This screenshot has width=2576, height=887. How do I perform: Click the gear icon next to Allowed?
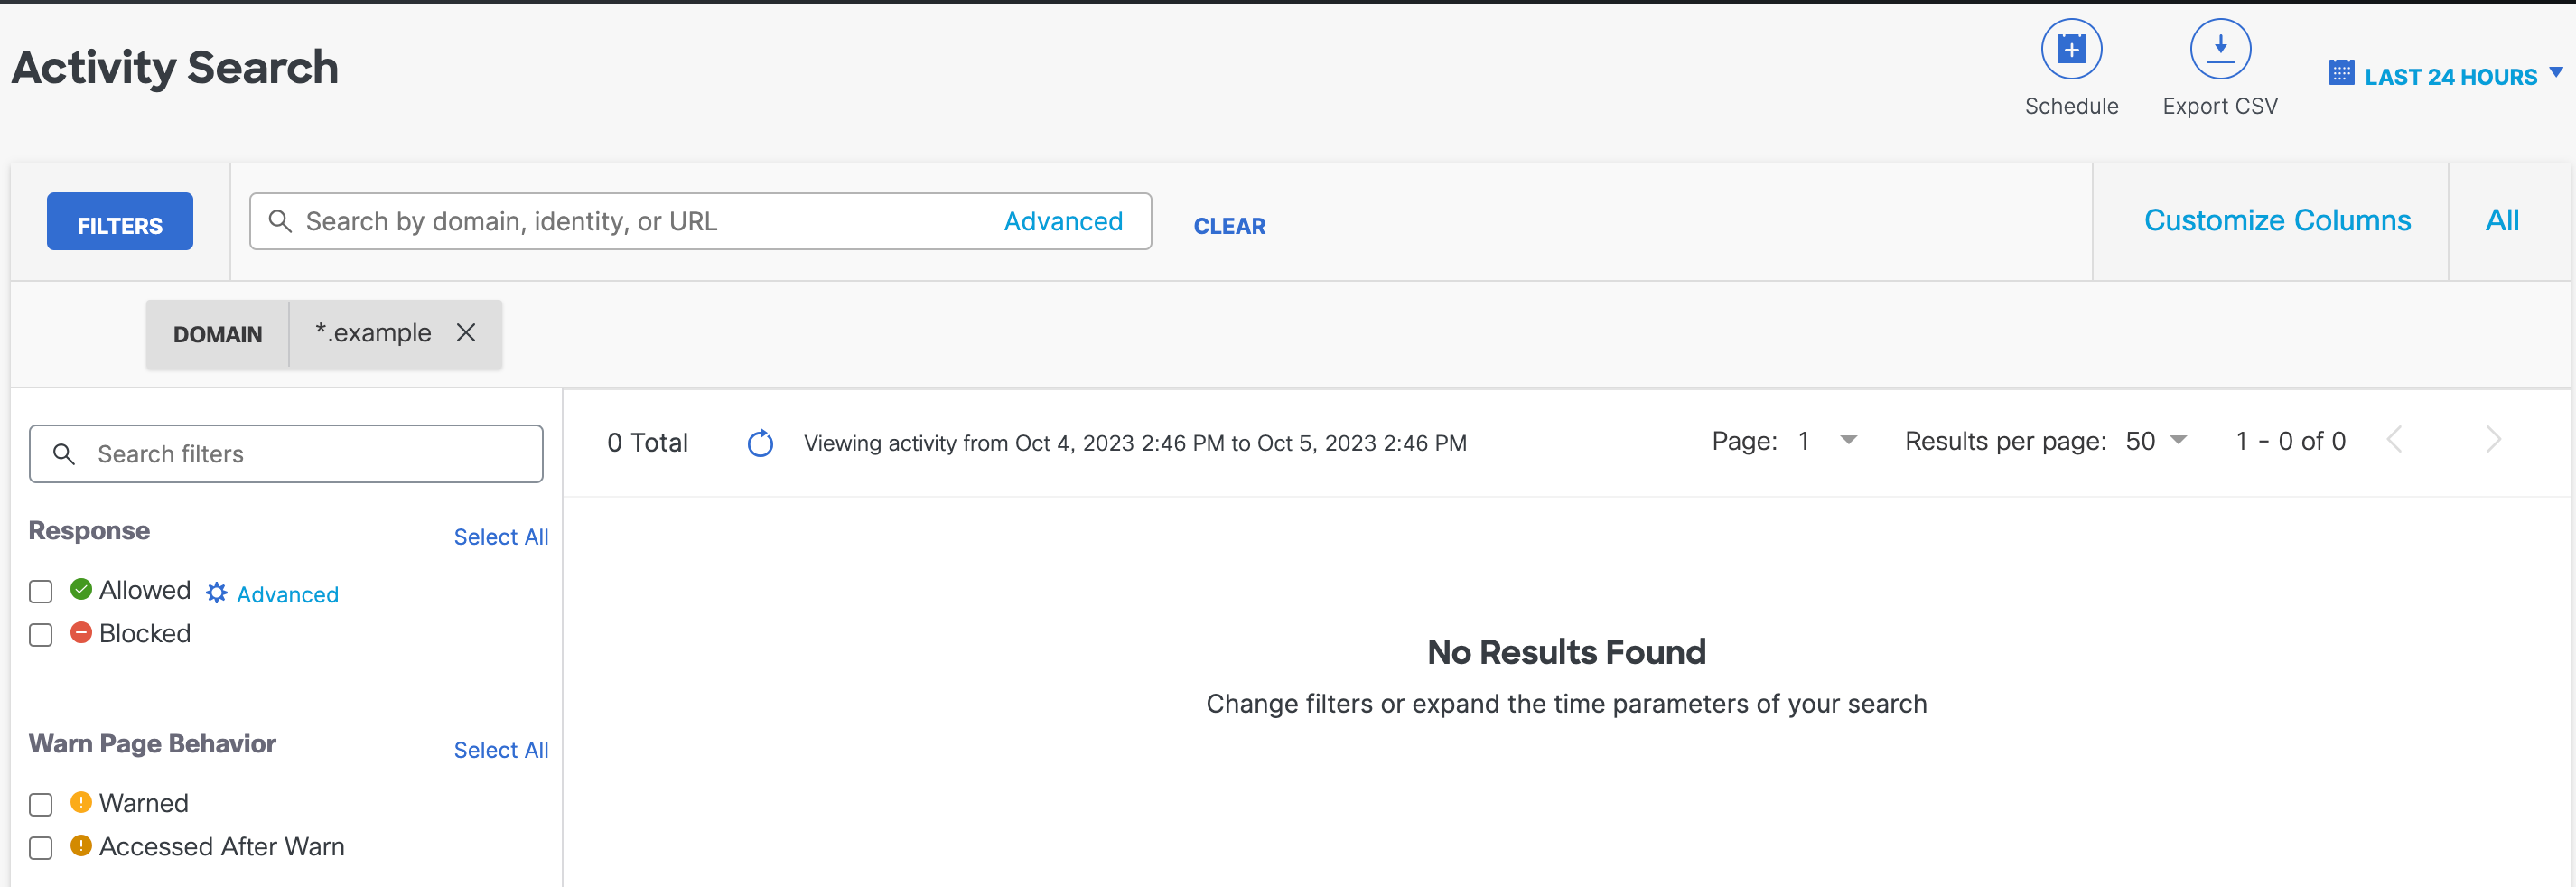tap(216, 593)
